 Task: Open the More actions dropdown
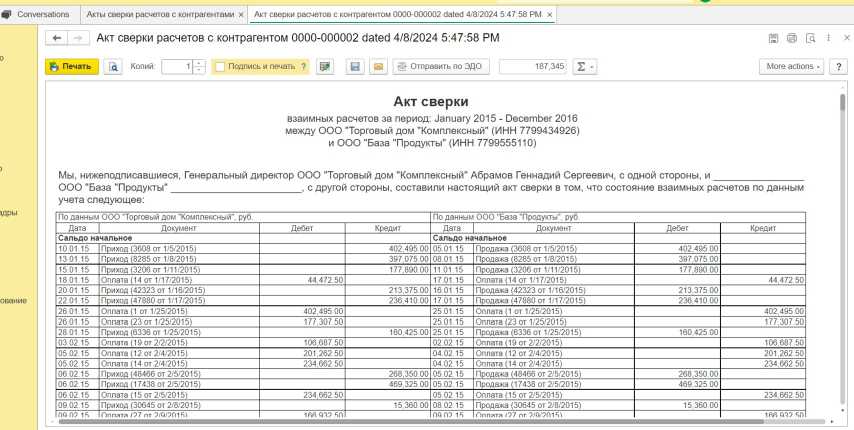click(x=791, y=66)
